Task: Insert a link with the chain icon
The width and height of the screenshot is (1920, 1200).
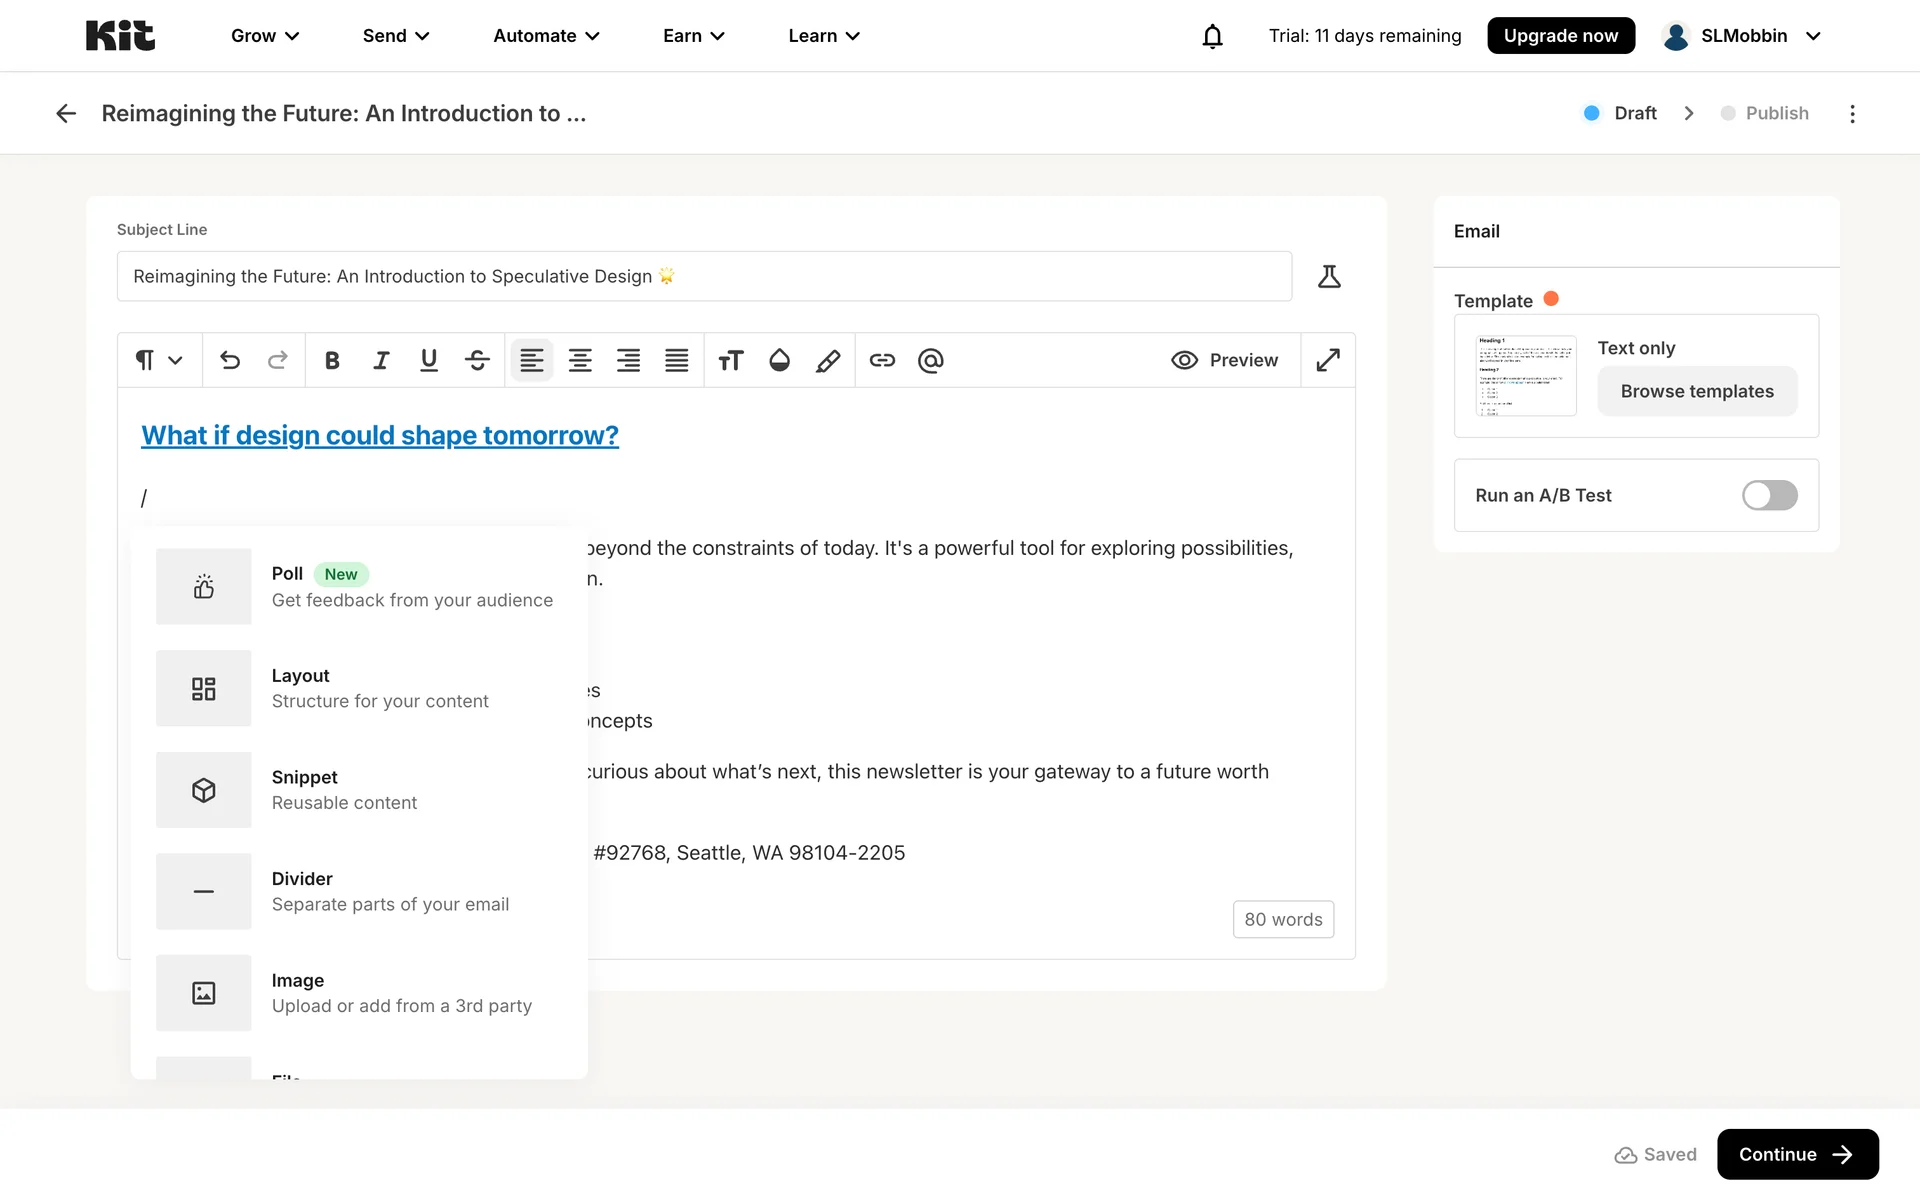Action: click(x=881, y=360)
